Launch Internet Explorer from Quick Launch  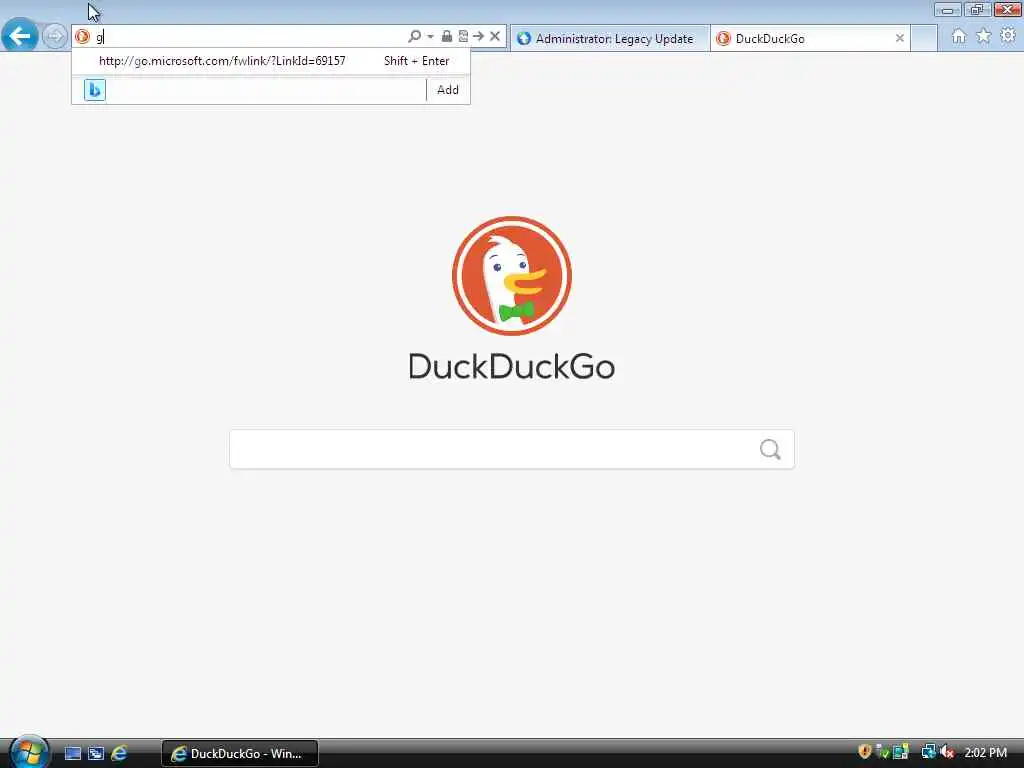click(119, 753)
